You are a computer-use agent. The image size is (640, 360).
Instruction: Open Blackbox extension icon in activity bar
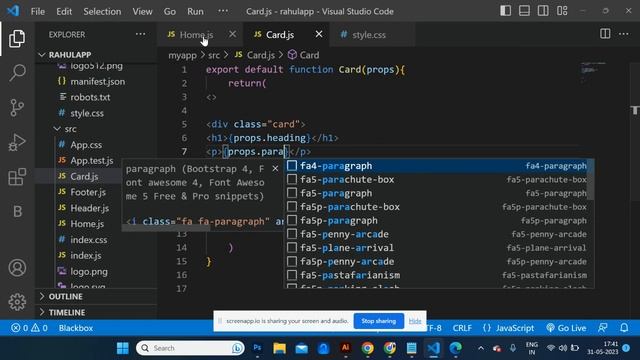[x=17, y=211]
